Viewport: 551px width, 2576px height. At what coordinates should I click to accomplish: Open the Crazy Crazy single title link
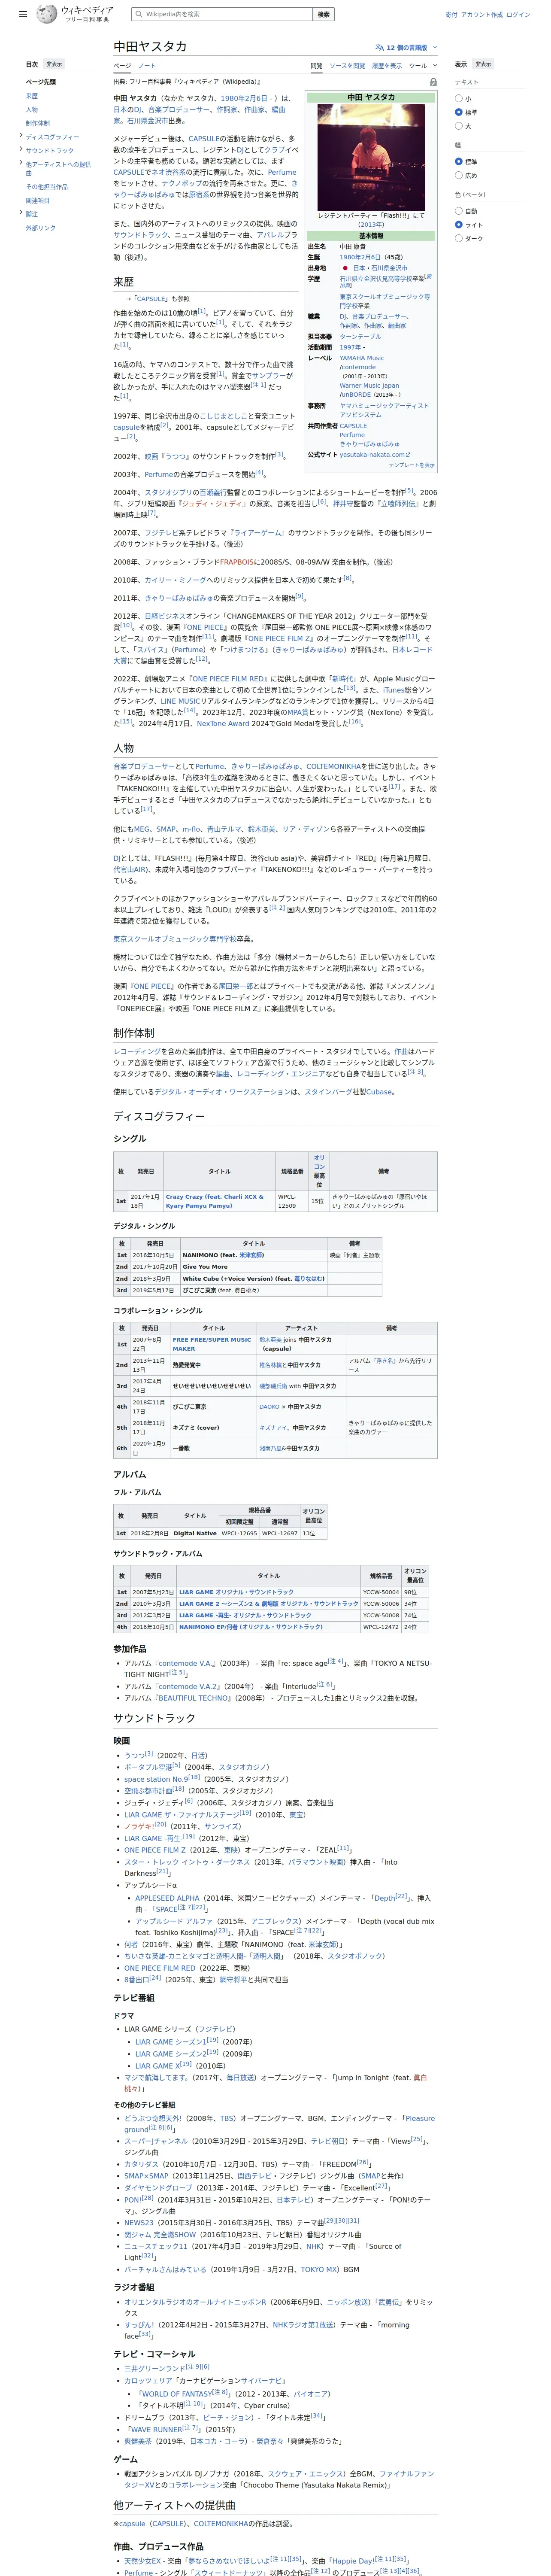(215, 1201)
